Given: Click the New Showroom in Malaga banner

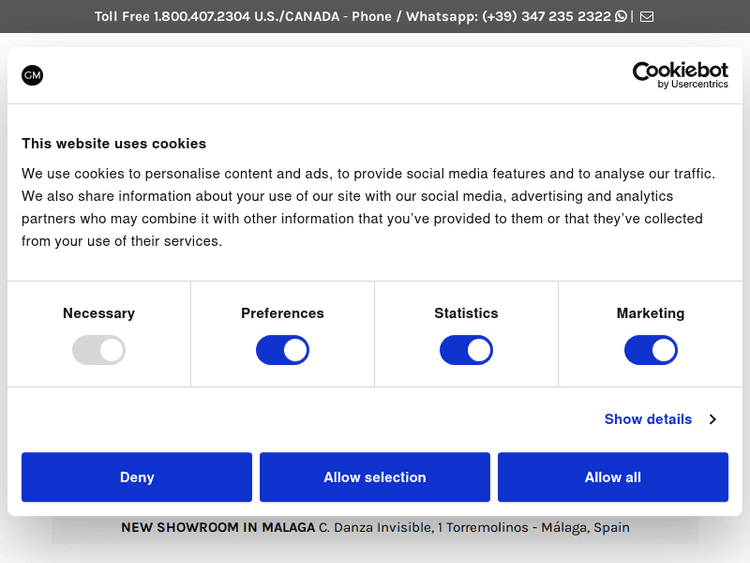Looking at the screenshot, I should pos(375,527).
